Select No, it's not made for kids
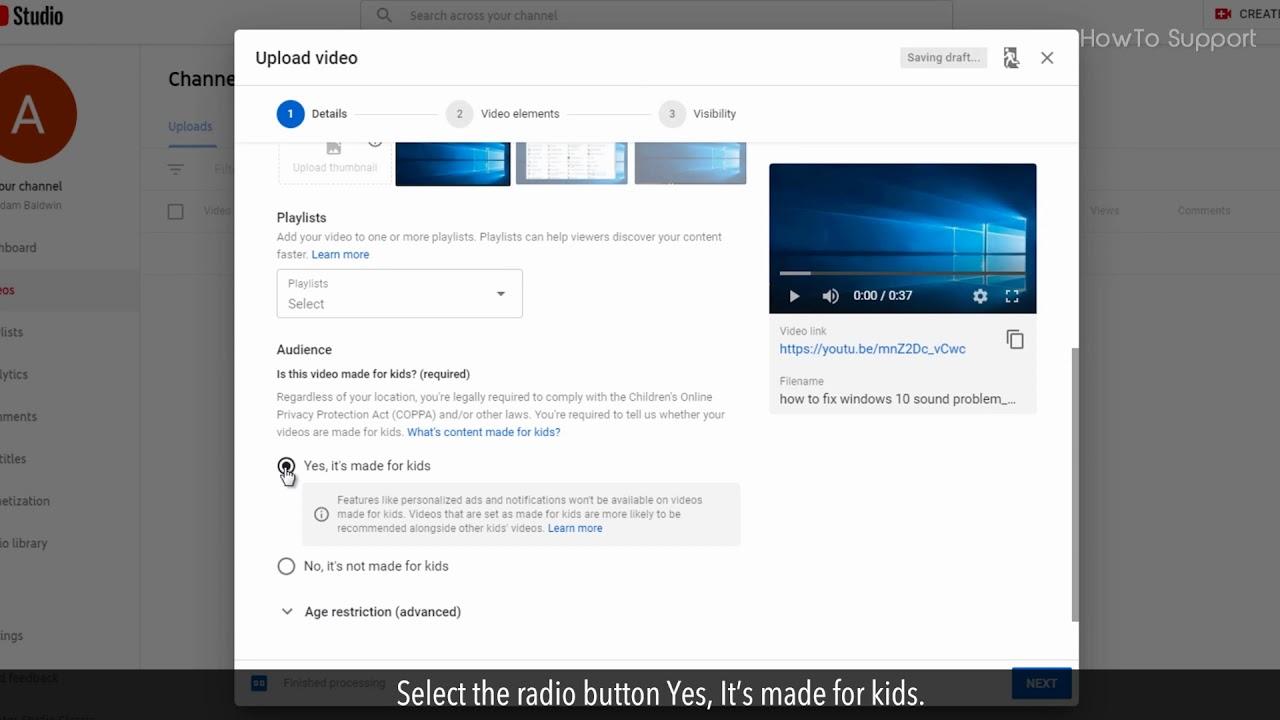Image resolution: width=1280 pixels, height=720 pixels. pyautogui.click(x=286, y=566)
